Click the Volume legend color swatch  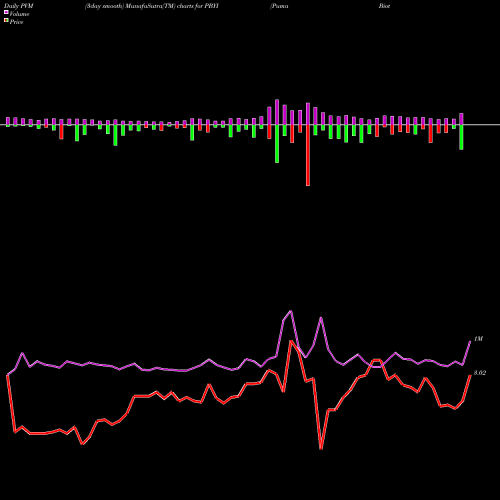[6, 13]
